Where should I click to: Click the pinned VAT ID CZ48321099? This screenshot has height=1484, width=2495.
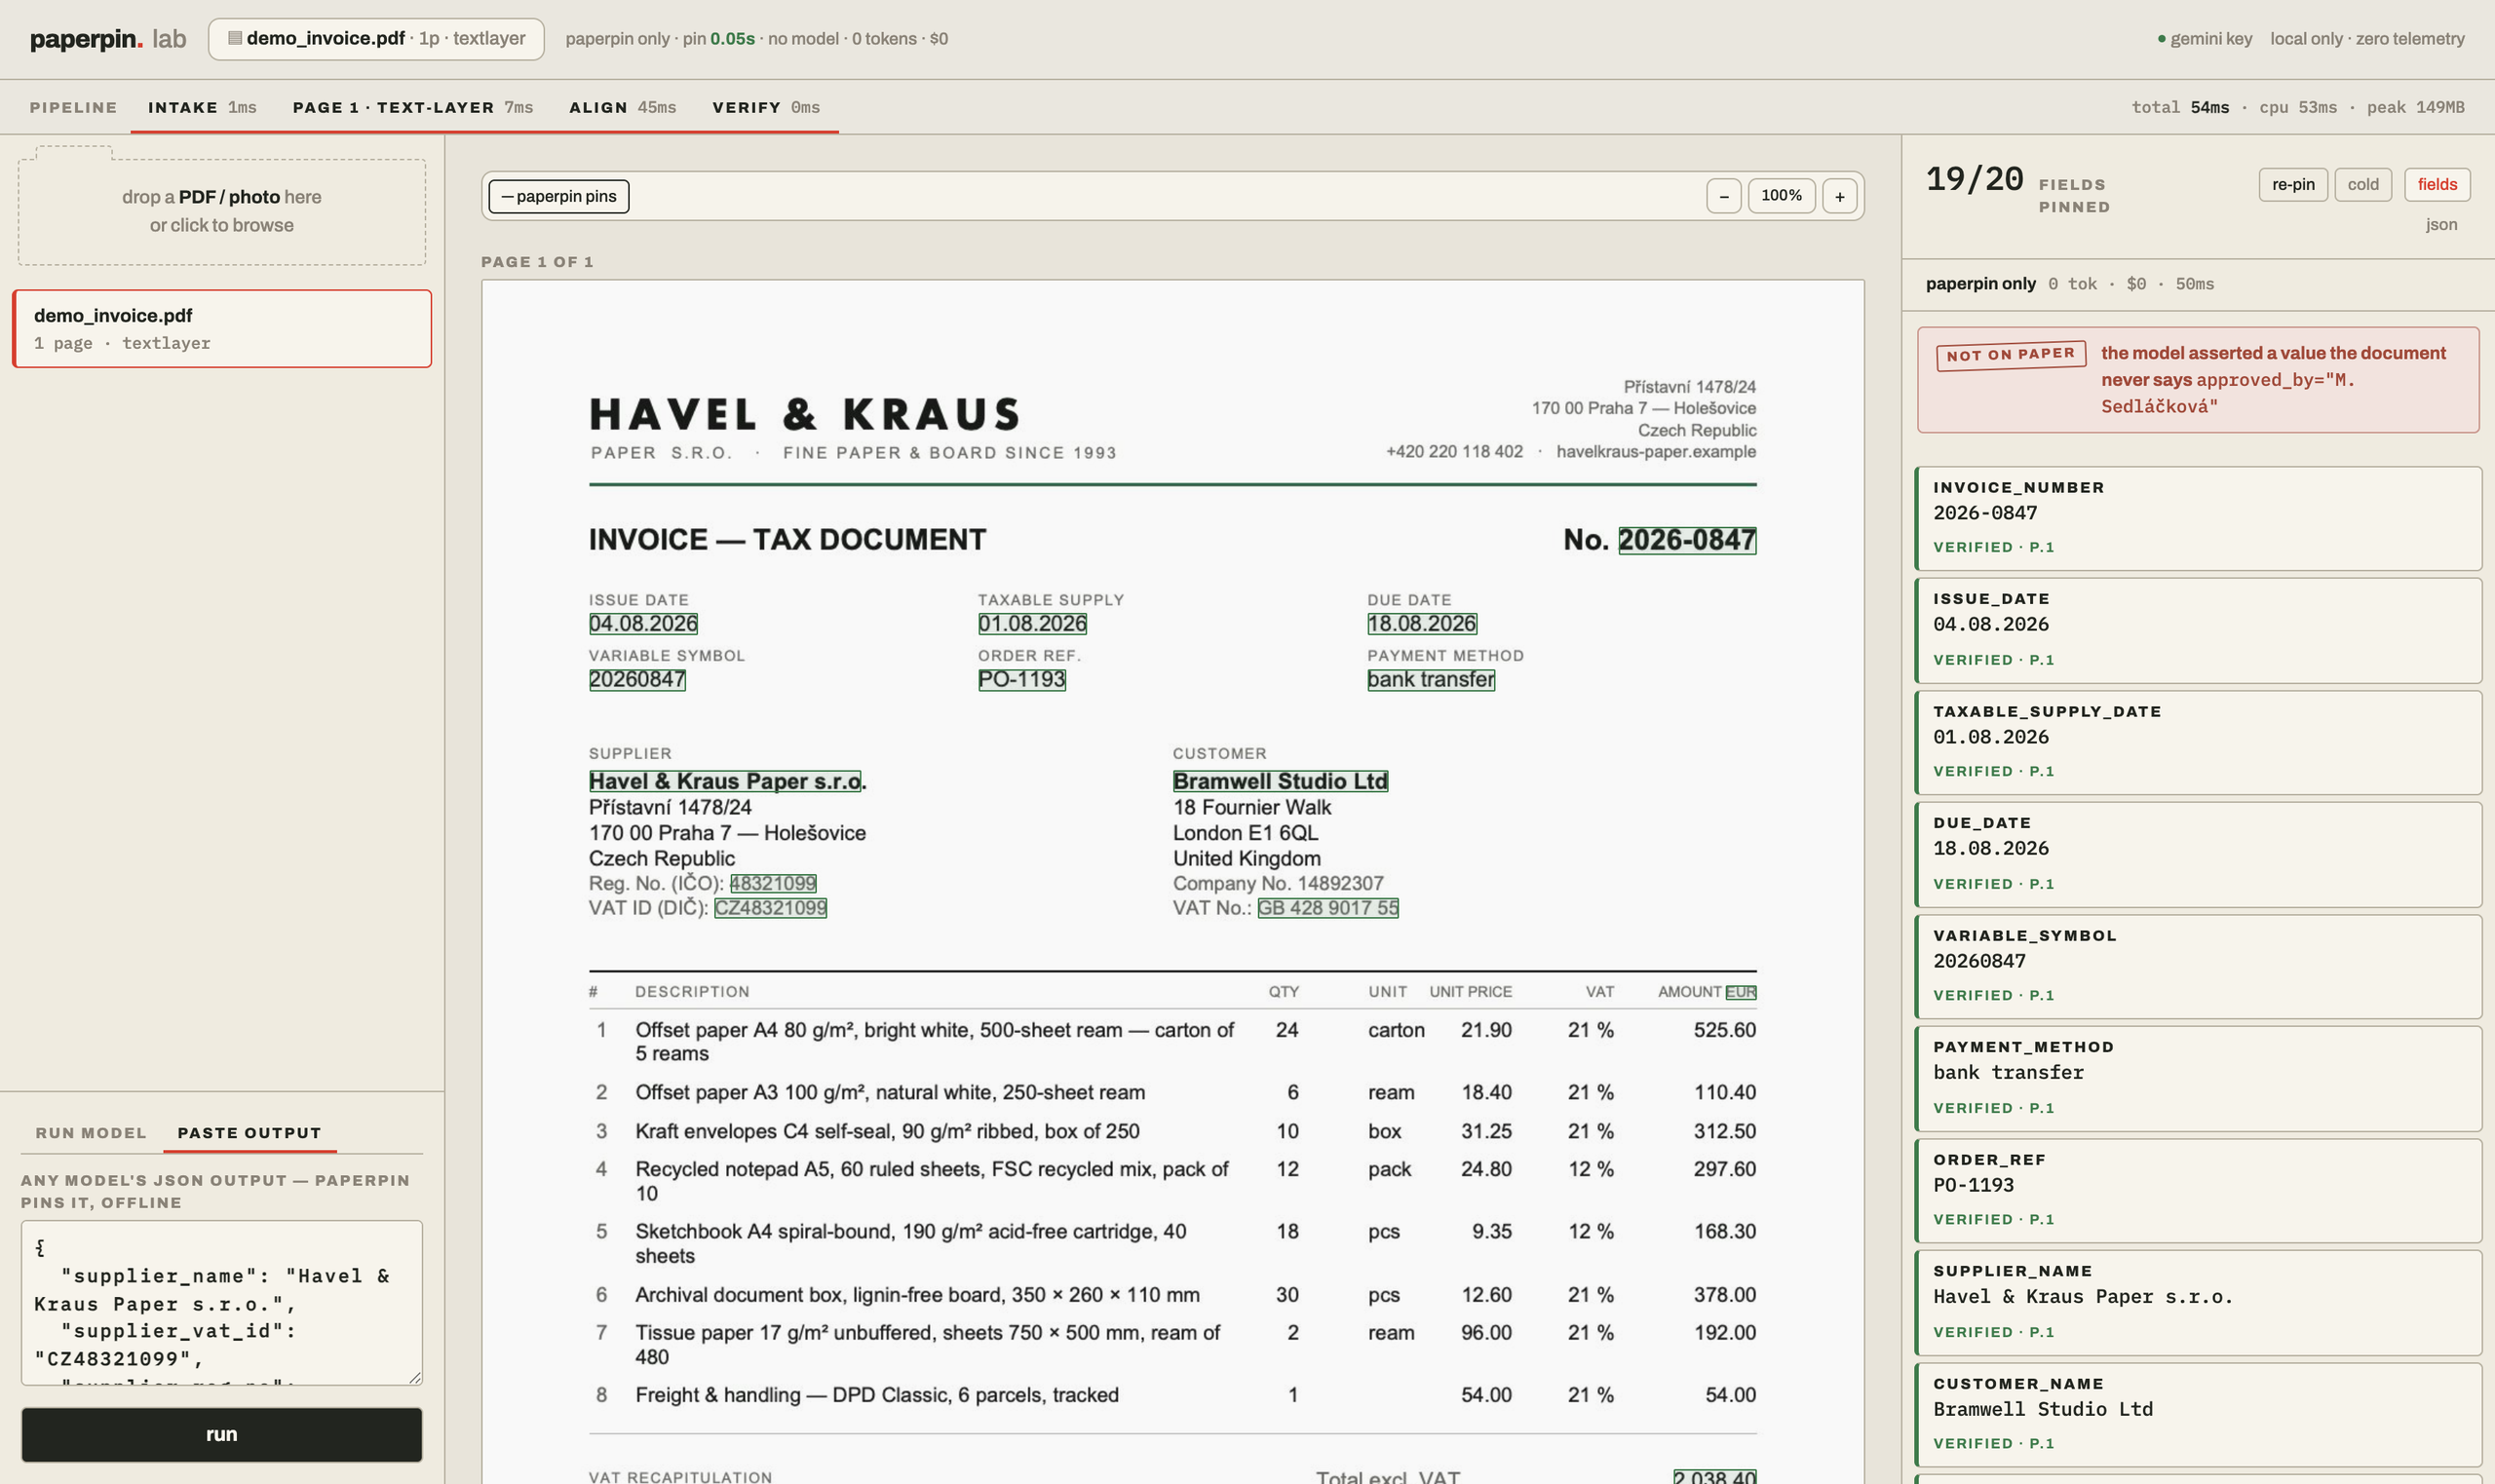pos(770,908)
